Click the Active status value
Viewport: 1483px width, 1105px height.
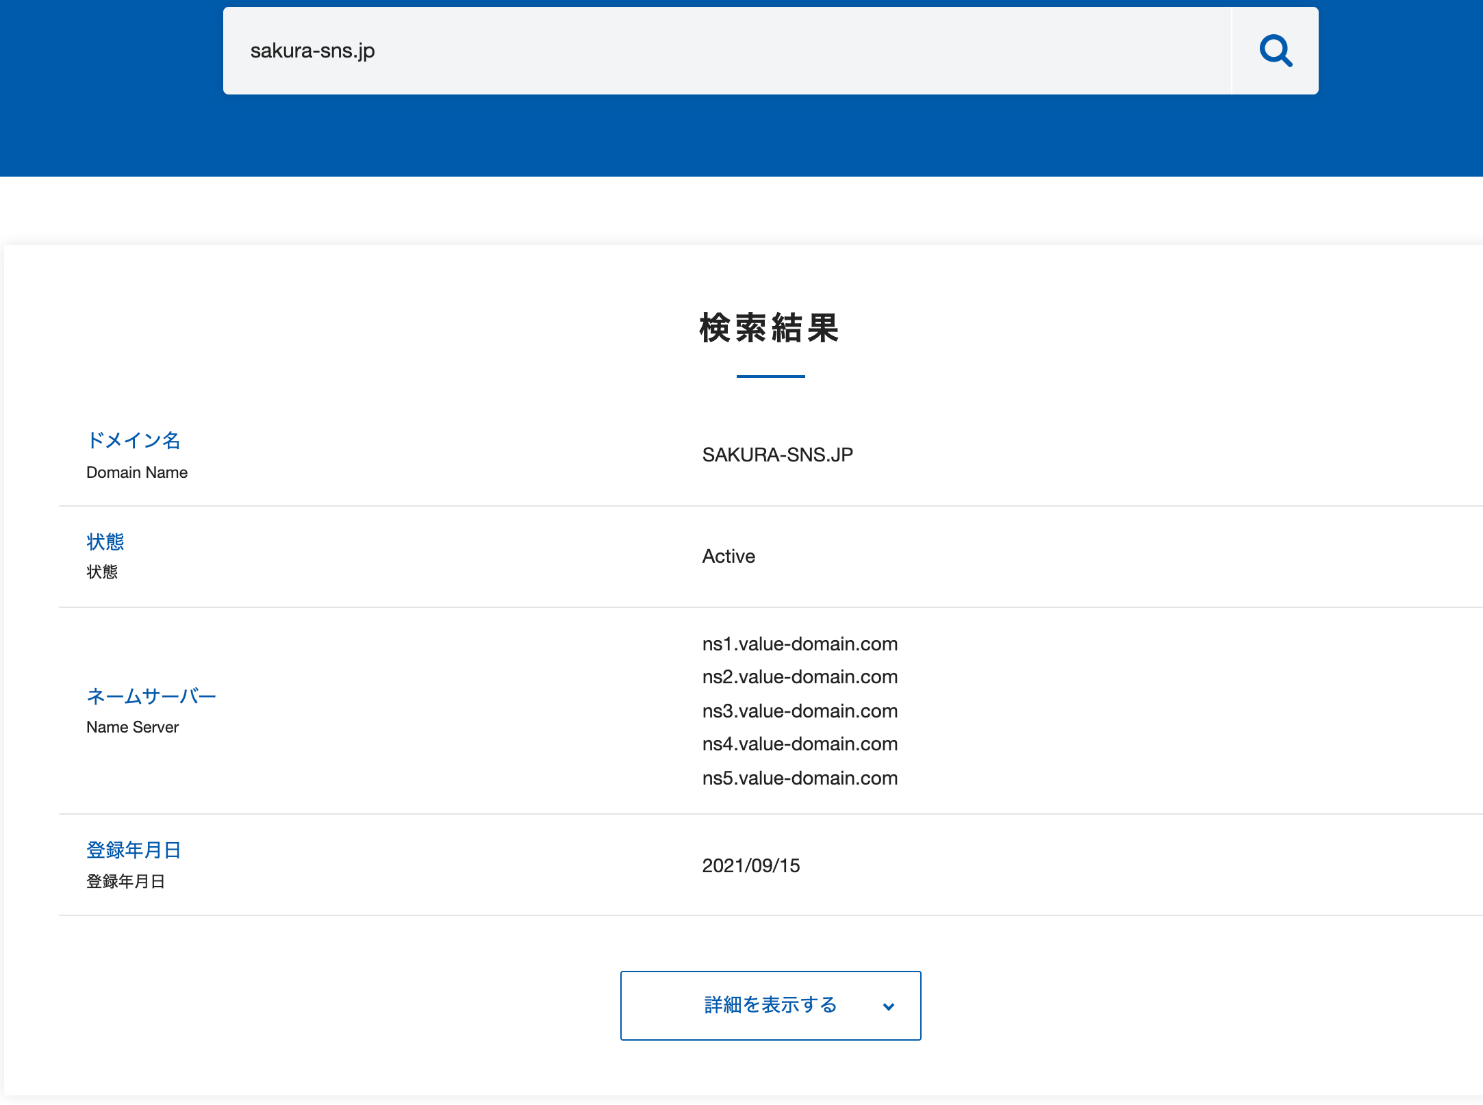(x=728, y=557)
